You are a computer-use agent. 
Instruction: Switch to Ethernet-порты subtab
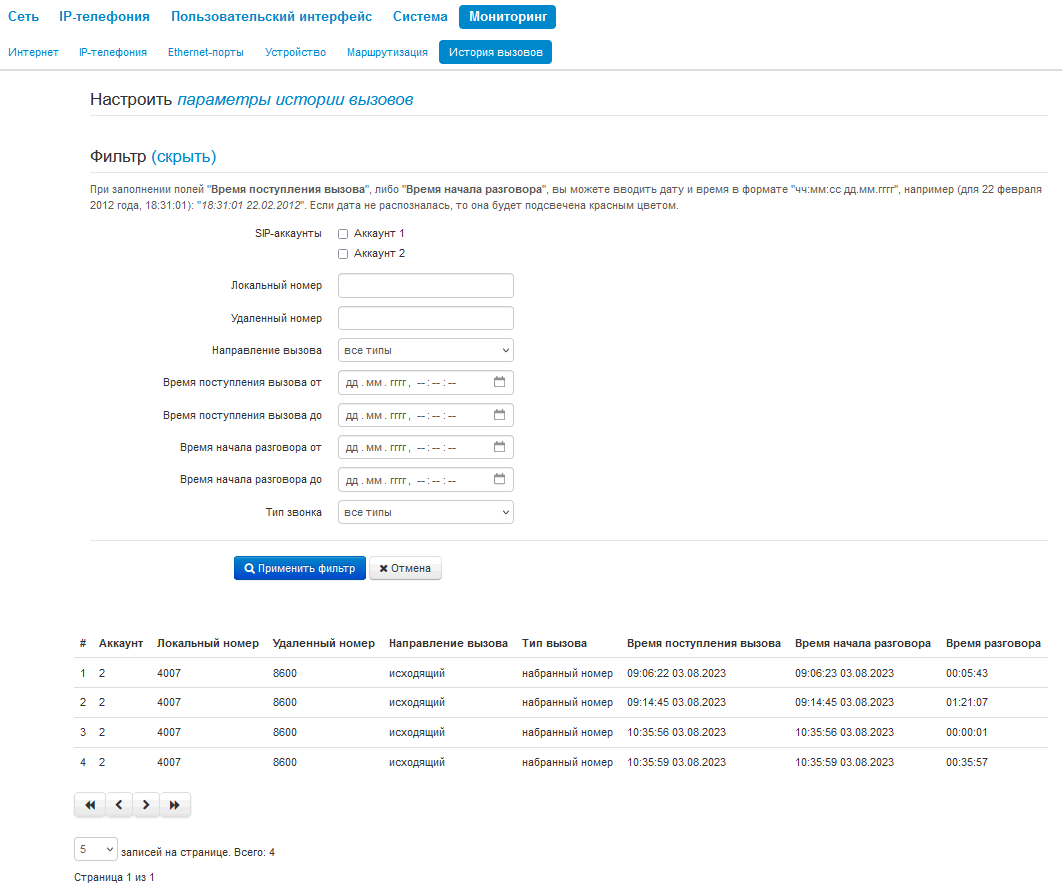[x=206, y=52]
